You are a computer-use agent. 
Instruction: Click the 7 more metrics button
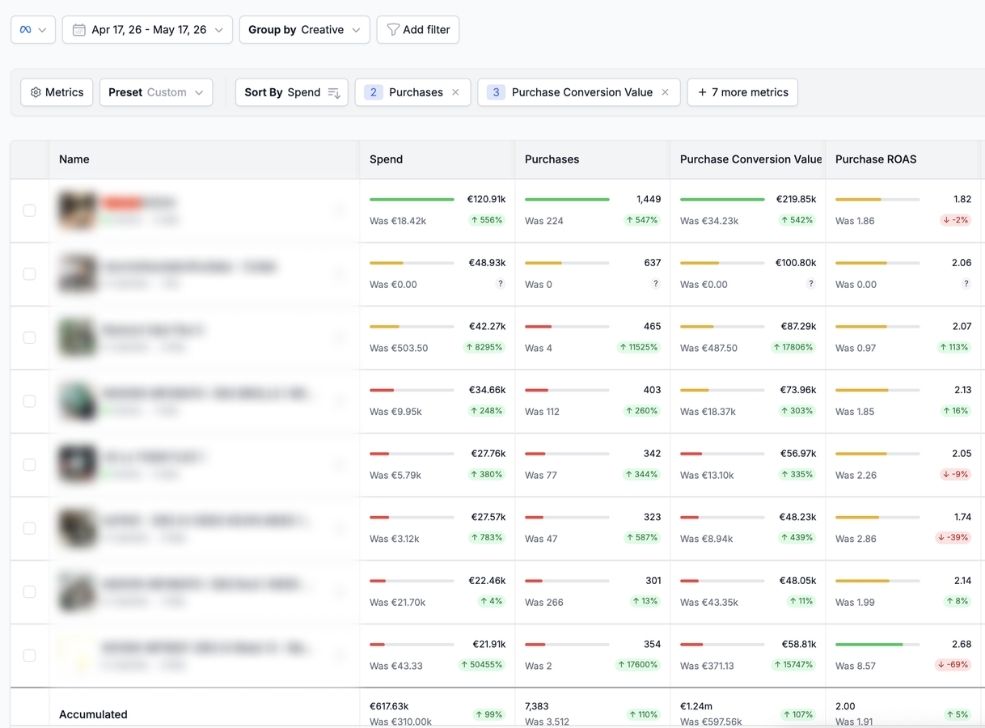743,92
